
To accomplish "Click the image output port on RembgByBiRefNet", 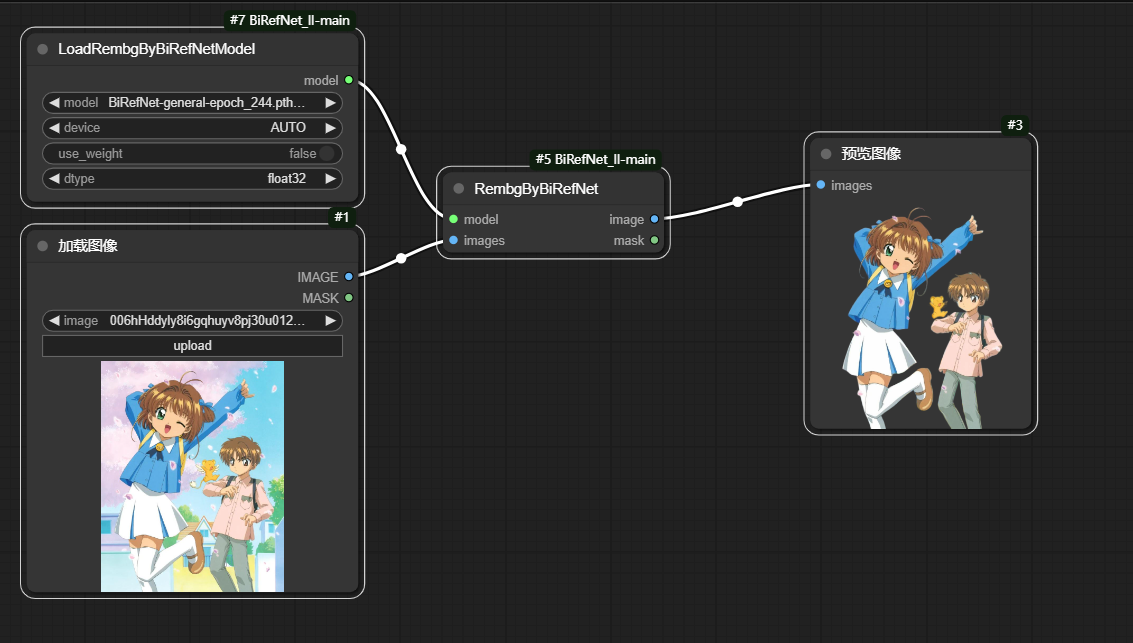I will click(x=654, y=219).
